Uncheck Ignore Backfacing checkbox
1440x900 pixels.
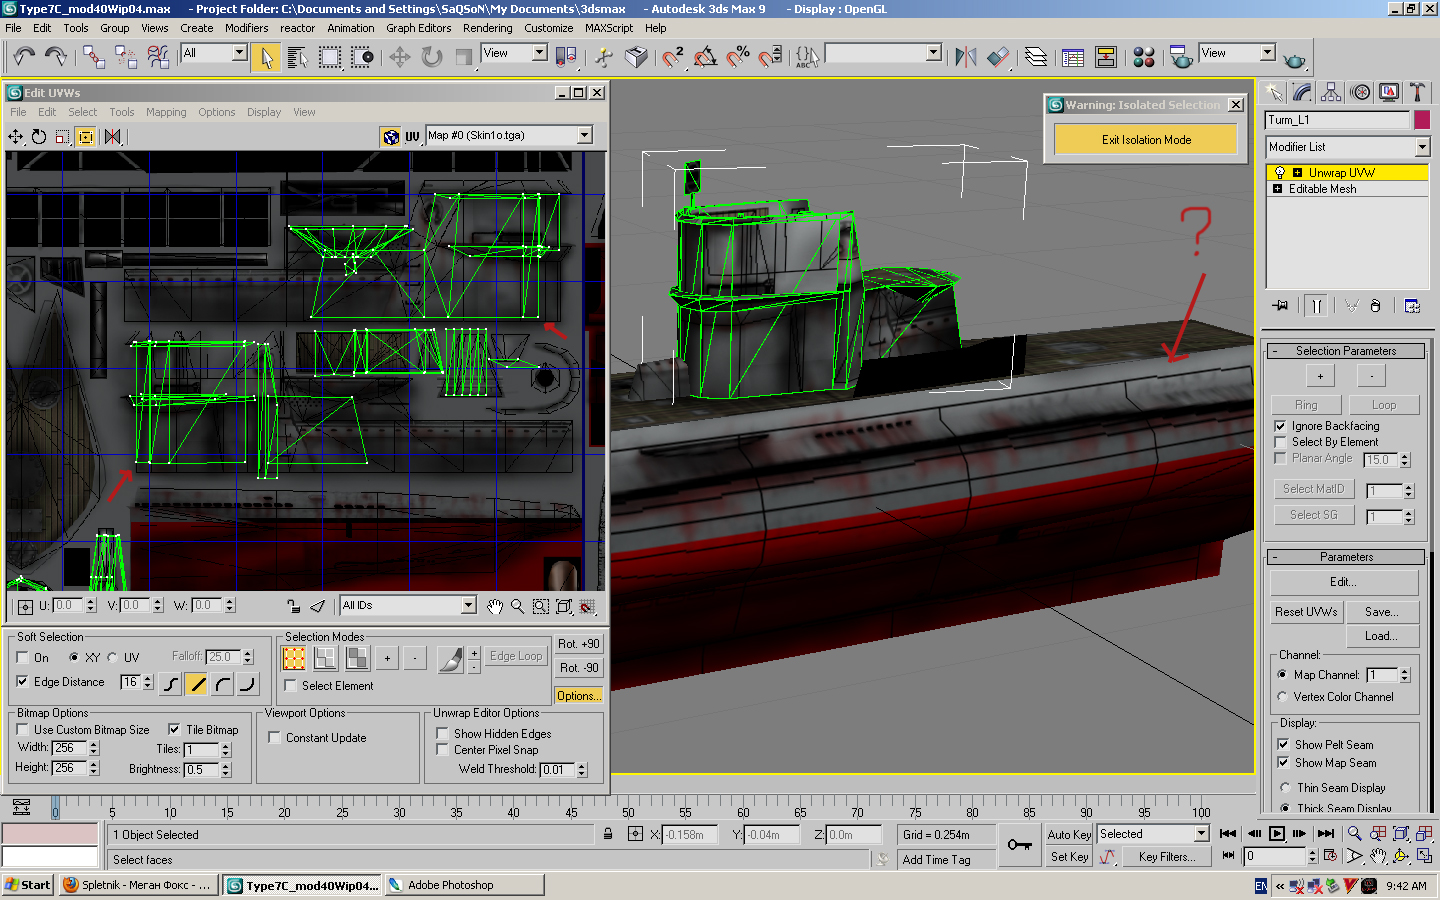coord(1281,426)
